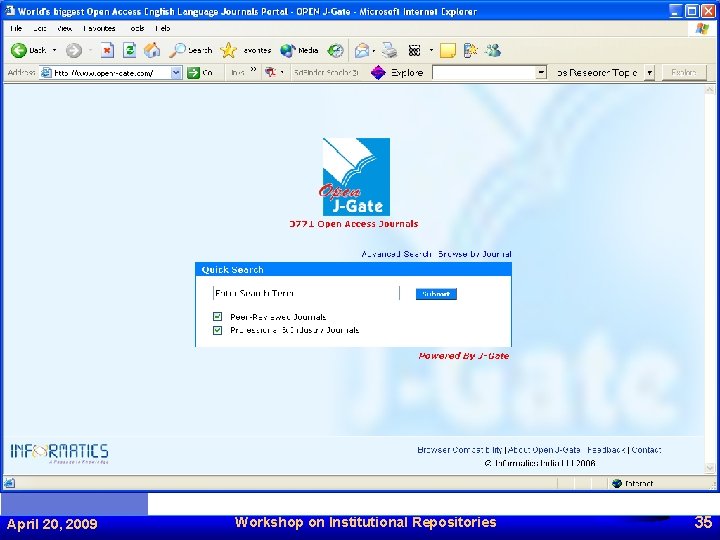This screenshot has width=720, height=540.
Task: Click the greyed Explore button at far right
Action: click(684, 73)
